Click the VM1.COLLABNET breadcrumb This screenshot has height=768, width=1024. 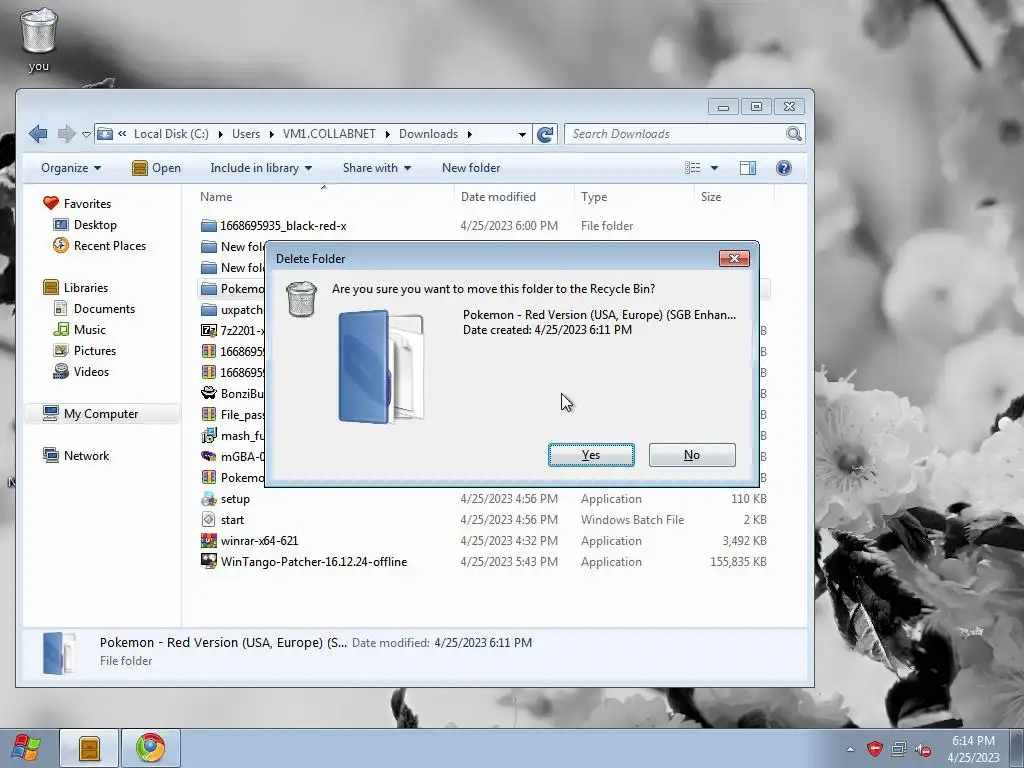point(329,134)
